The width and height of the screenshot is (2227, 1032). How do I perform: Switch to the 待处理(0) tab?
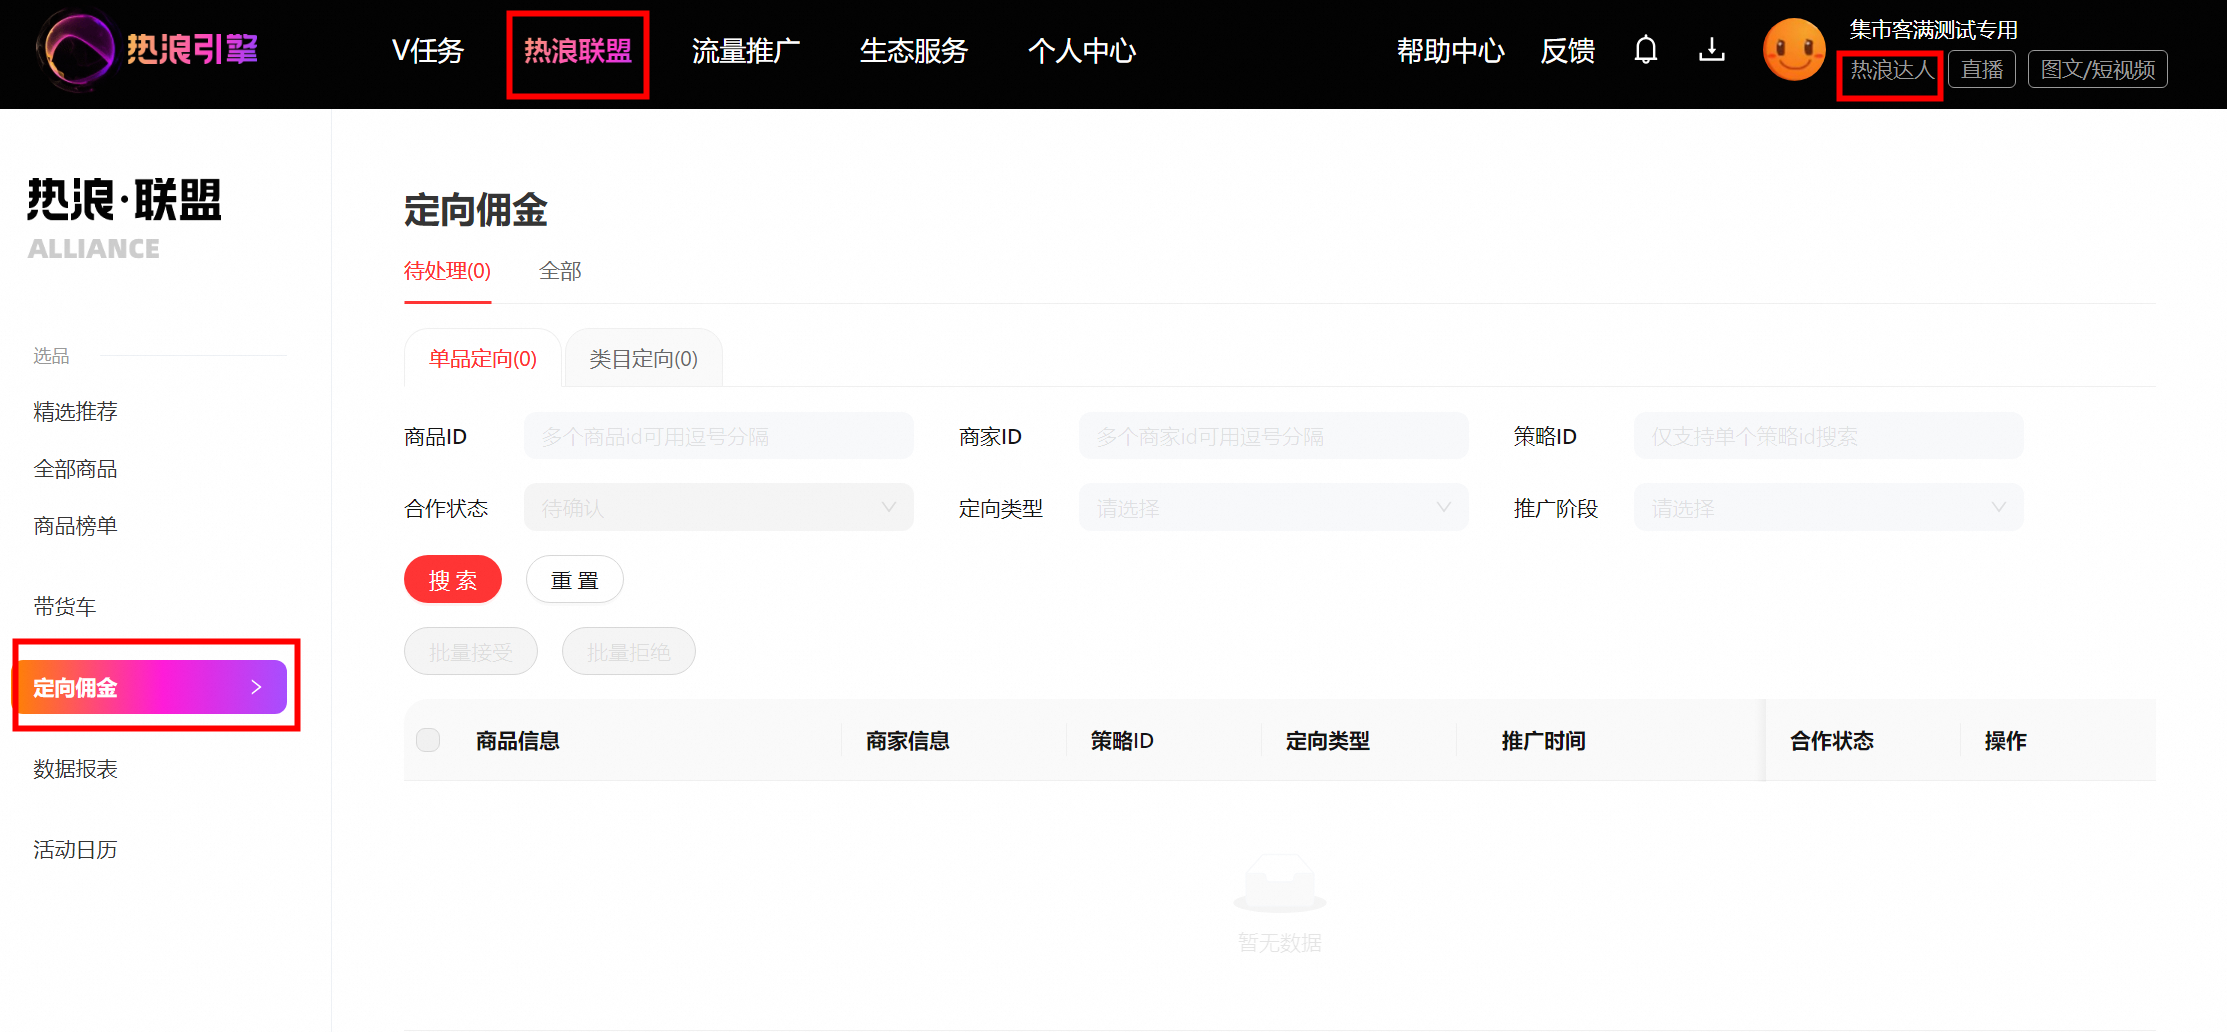(447, 271)
